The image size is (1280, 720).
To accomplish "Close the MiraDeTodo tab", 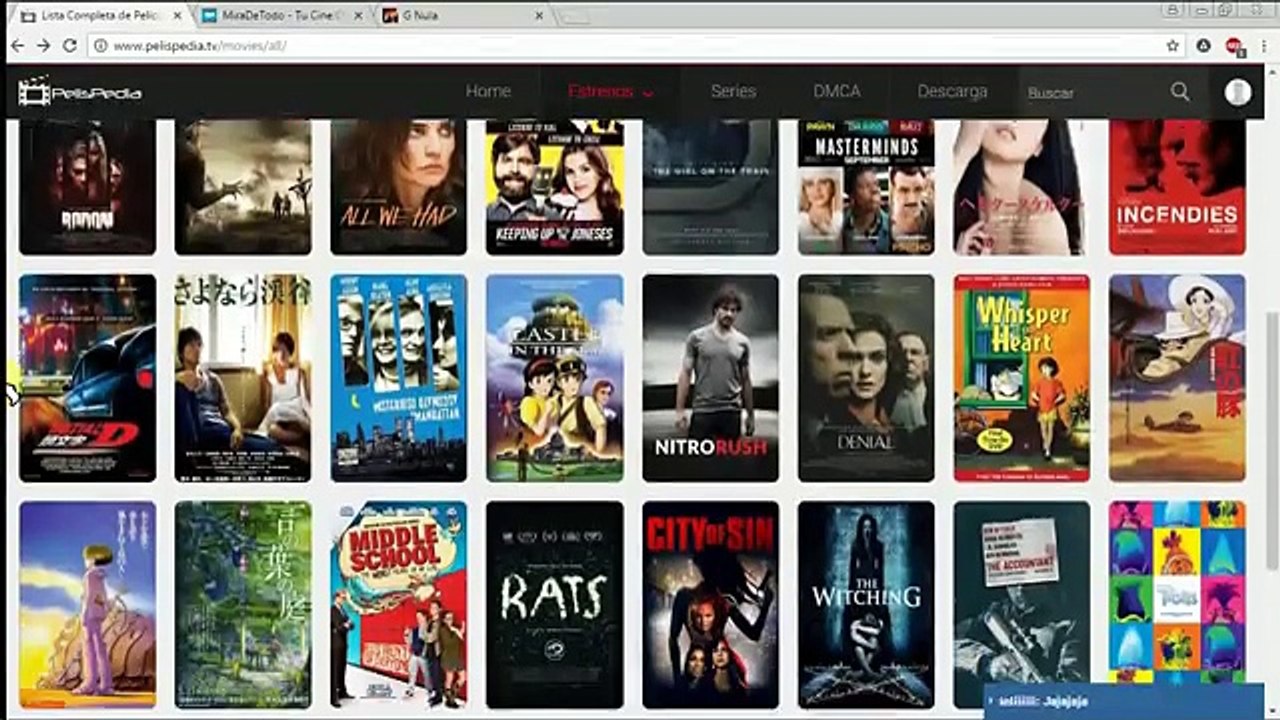I will [359, 17].
